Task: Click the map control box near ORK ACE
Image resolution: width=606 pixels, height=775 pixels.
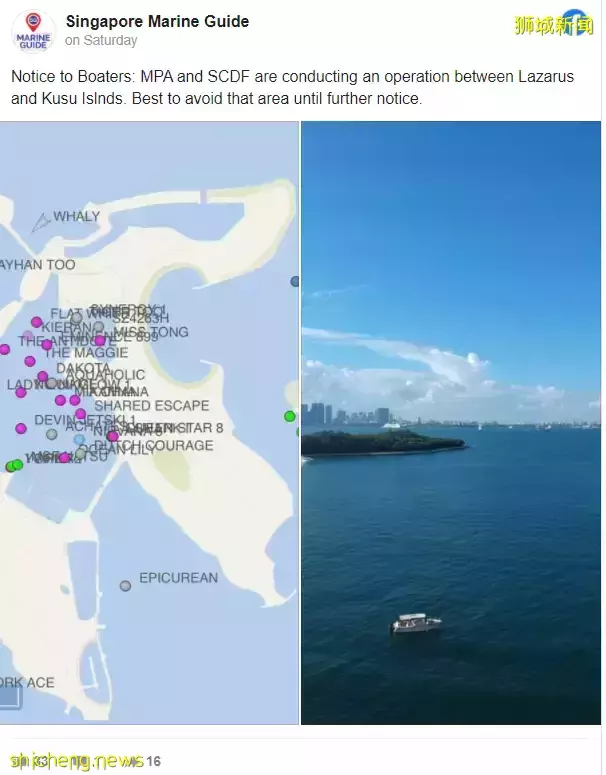Action: point(11,698)
